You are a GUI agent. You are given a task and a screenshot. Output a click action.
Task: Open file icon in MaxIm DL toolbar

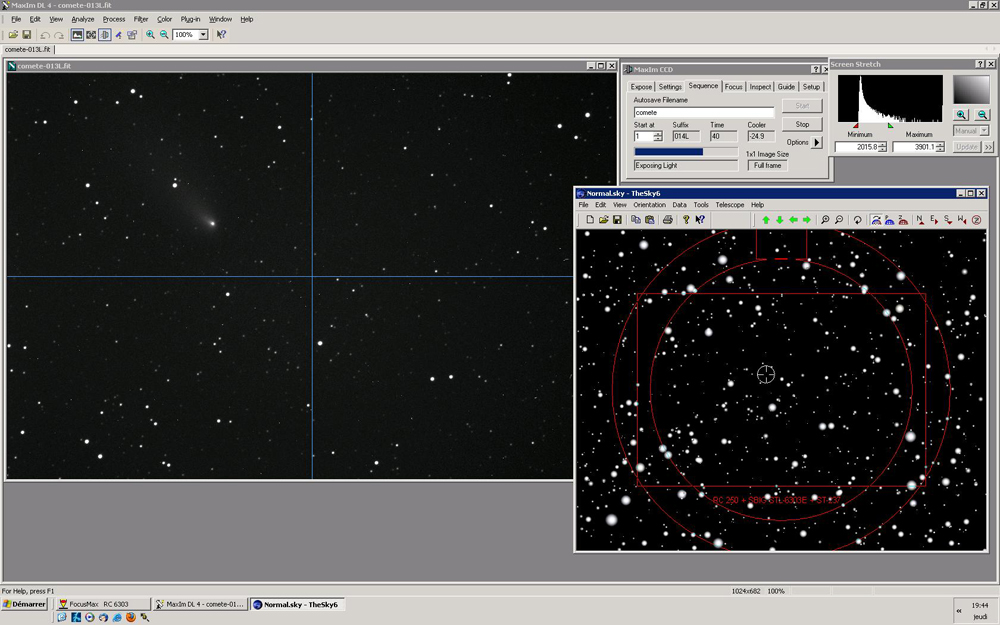point(13,34)
